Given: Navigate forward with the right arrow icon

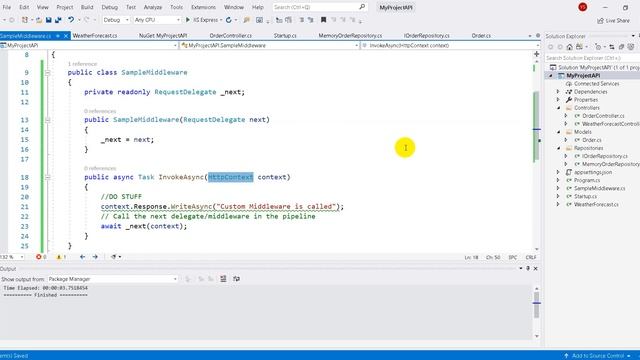Looking at the screenshot, I should [95, 257].
